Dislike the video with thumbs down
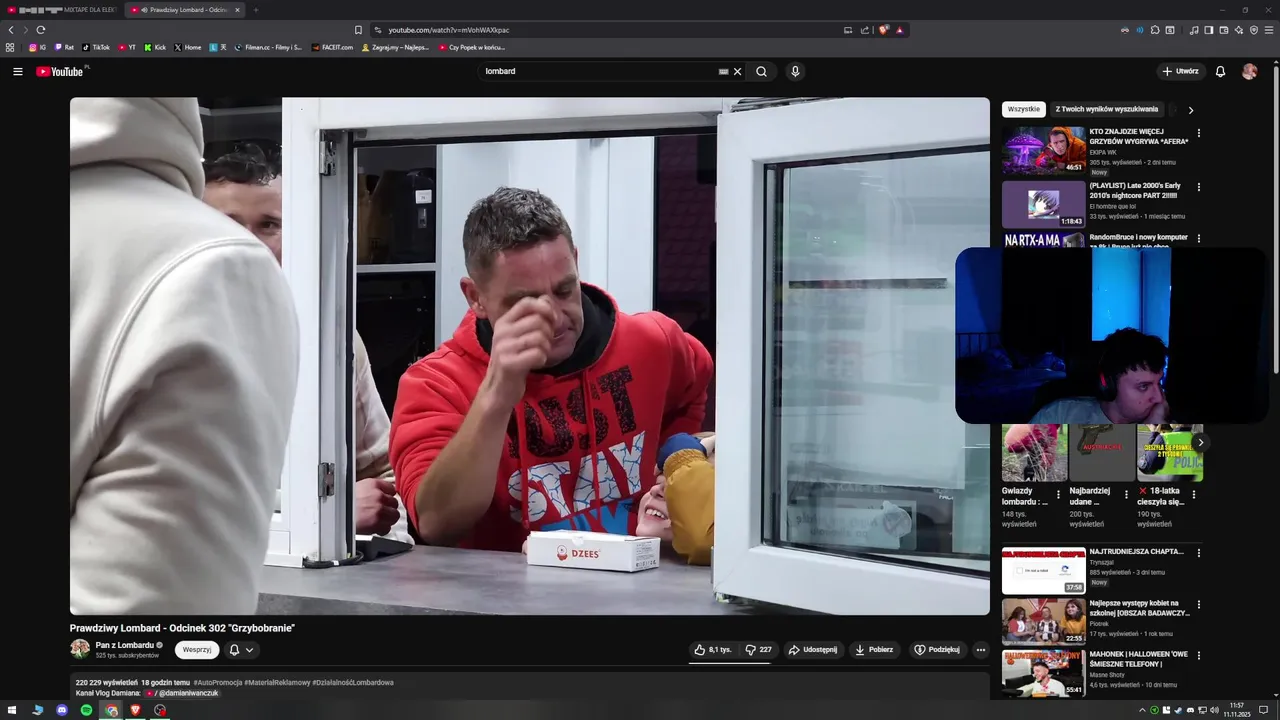 759,649
